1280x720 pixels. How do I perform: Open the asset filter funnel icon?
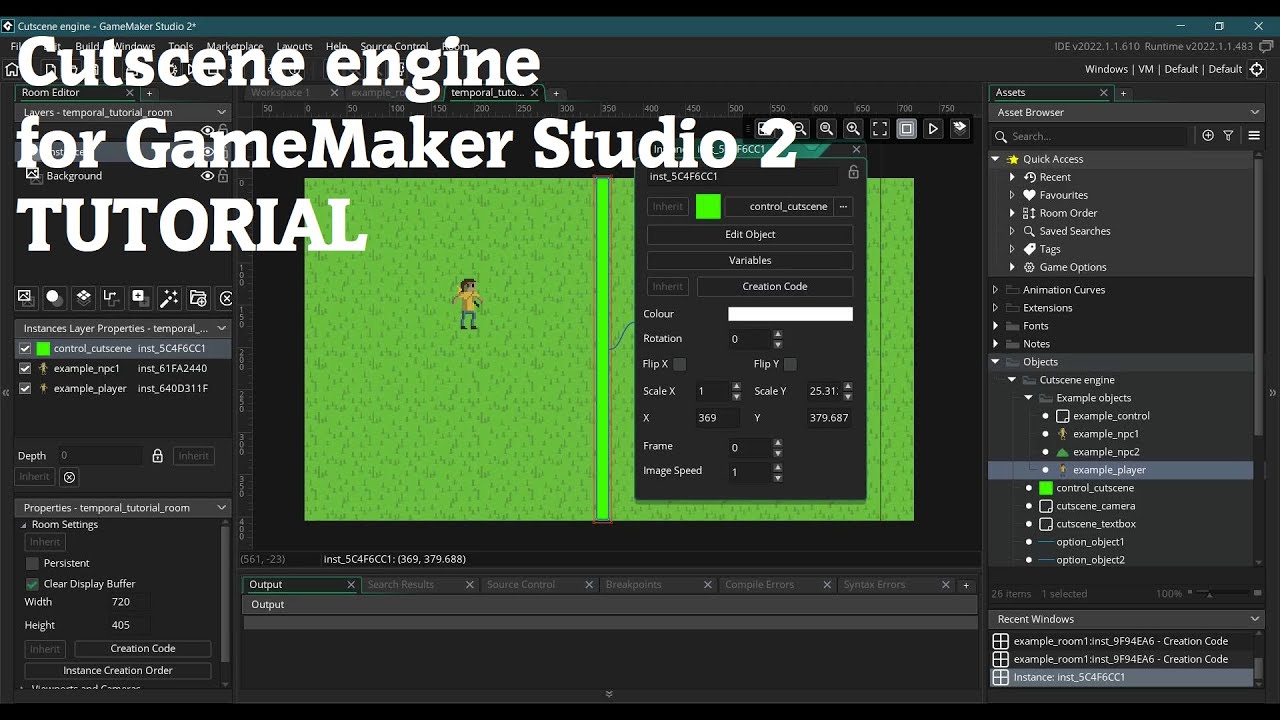tap(1229, 136)
